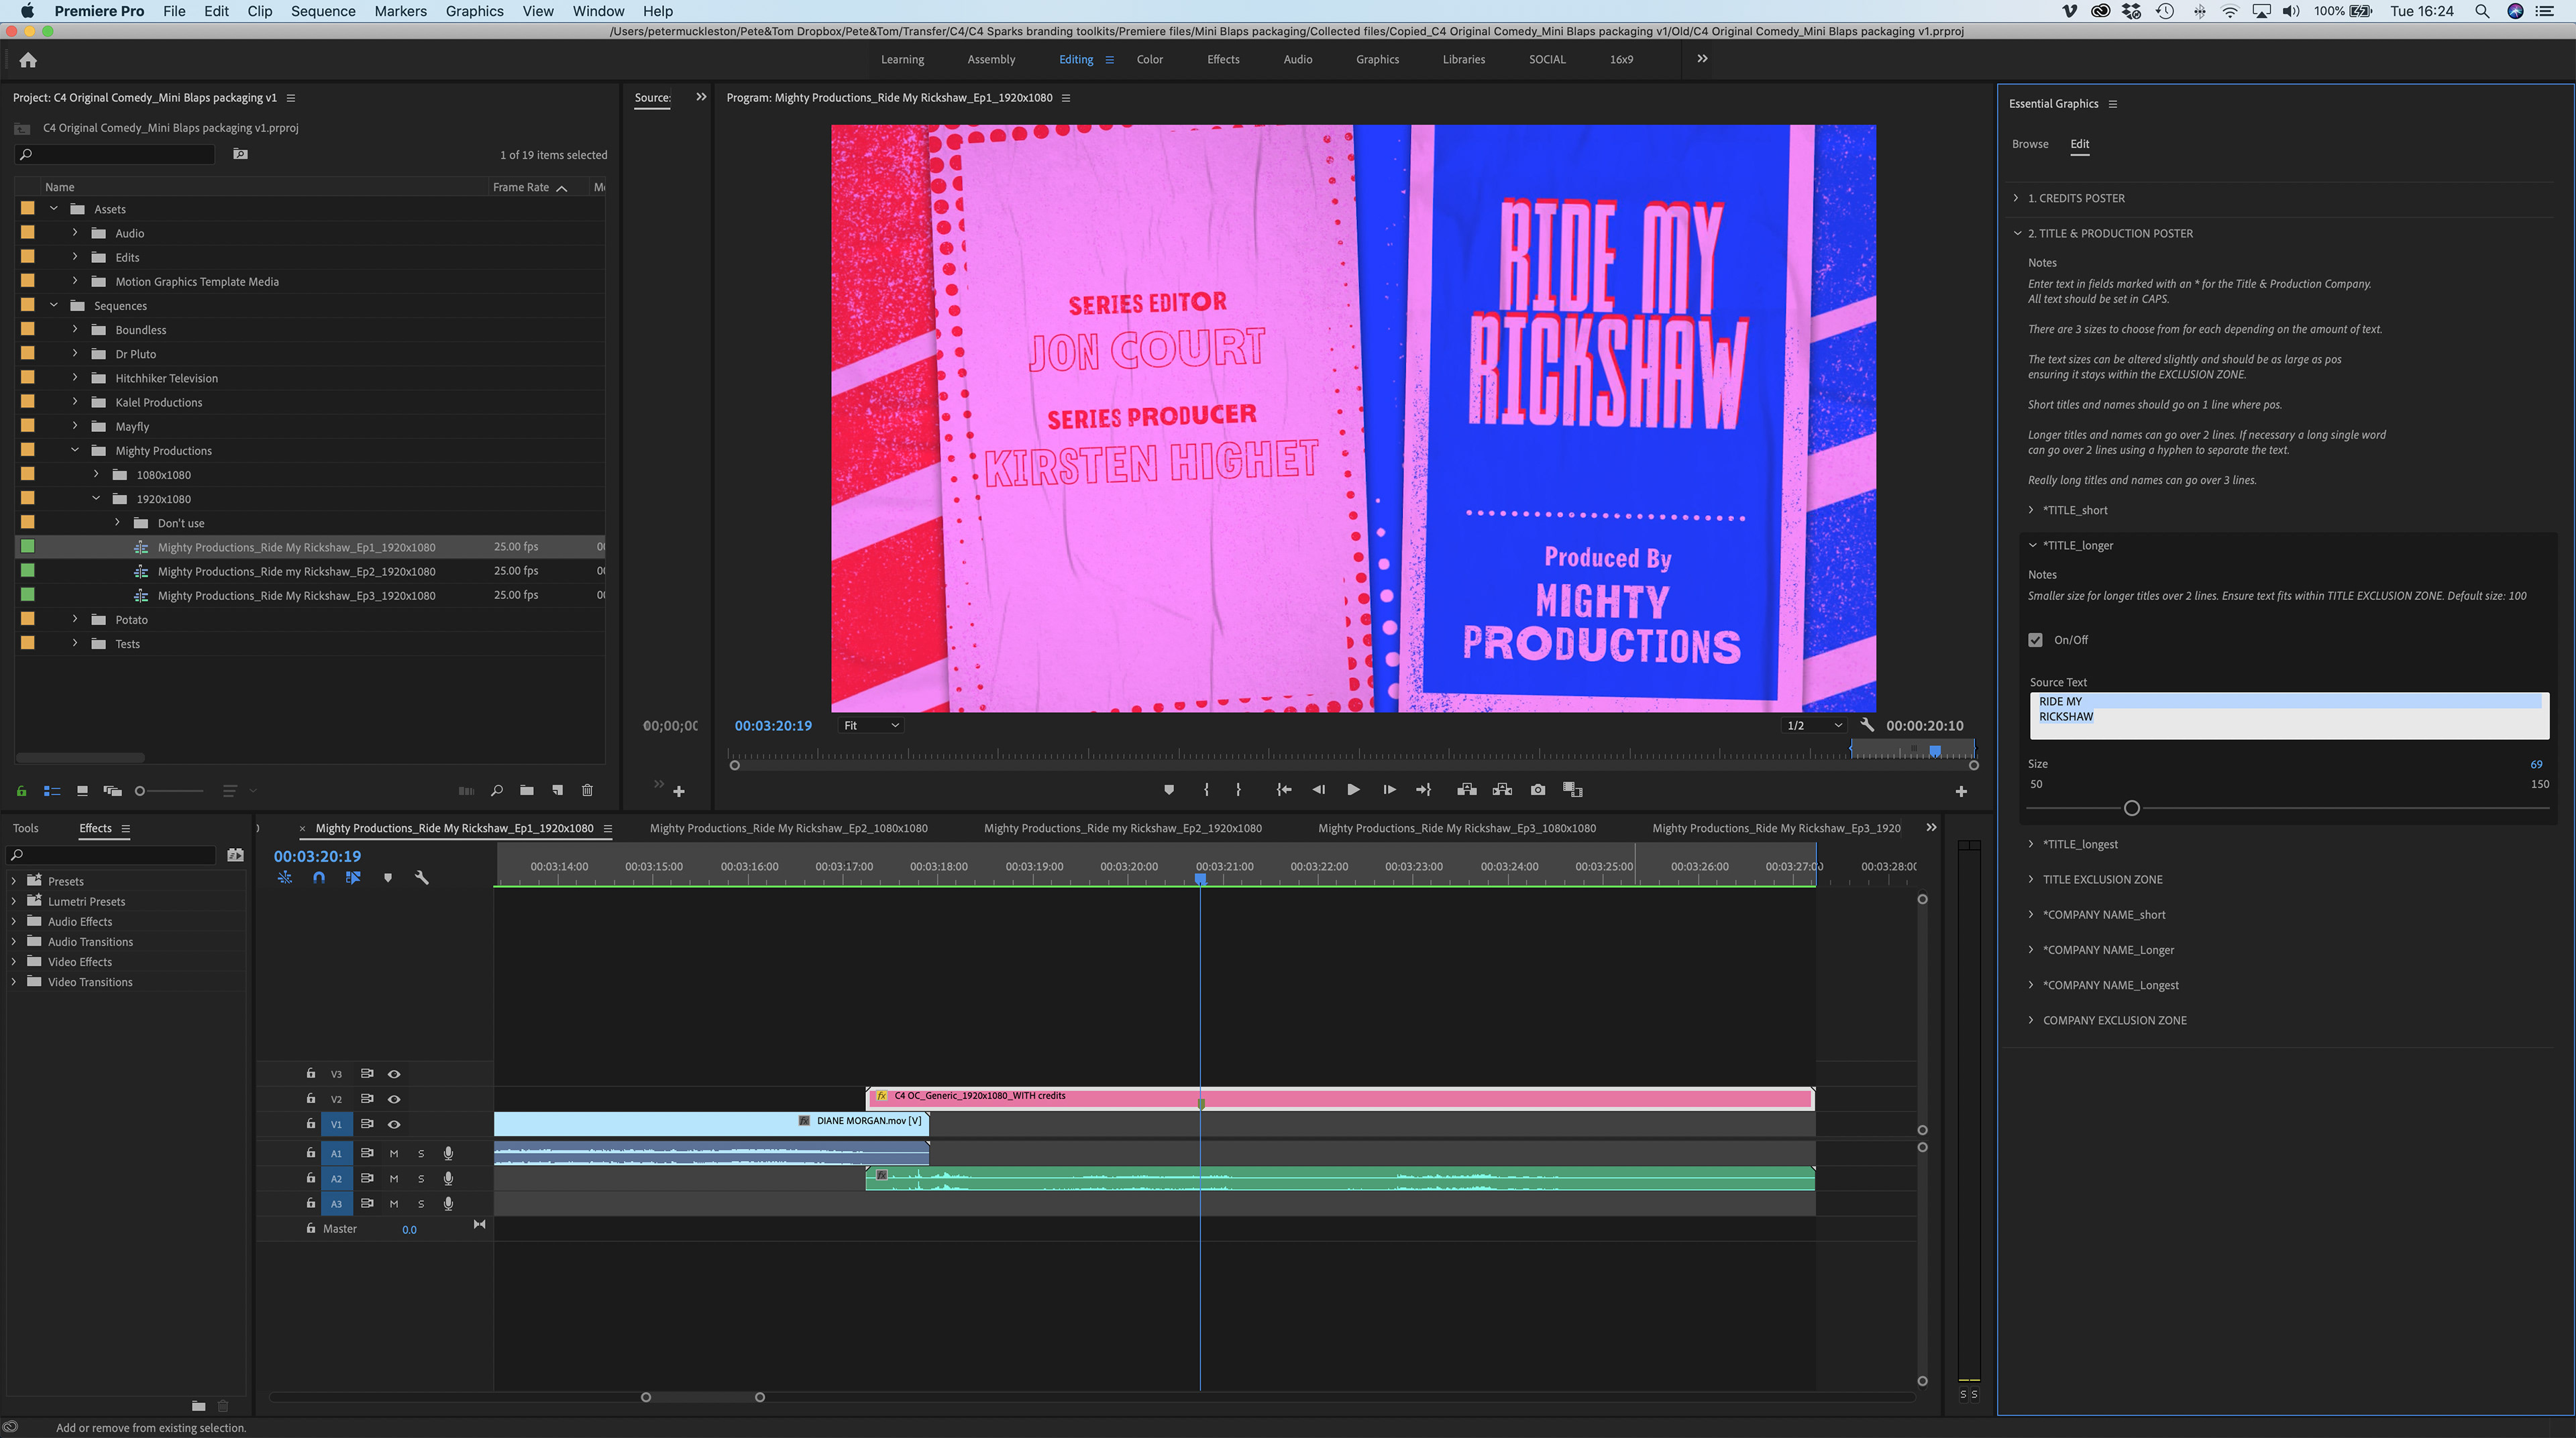Viewport: 2576px width, 1438px height.
Task: Open the program monitor button editor plus
Action: tap(1961, 791)
